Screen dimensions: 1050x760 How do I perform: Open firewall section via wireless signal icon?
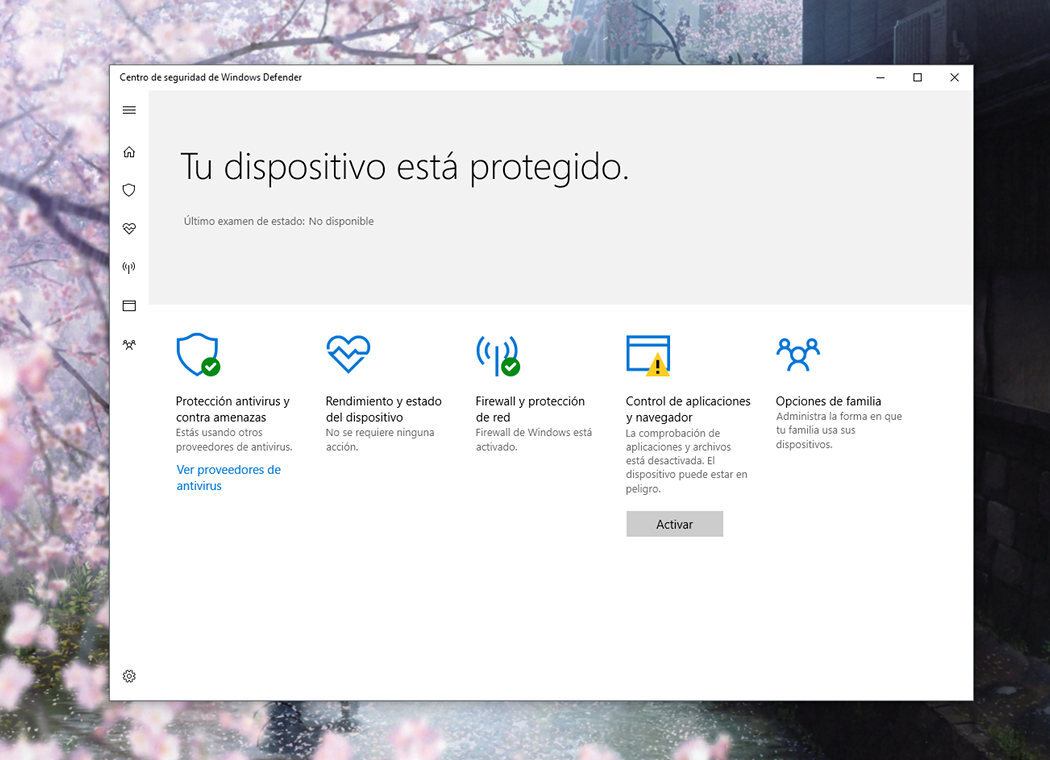coord(128,267)
